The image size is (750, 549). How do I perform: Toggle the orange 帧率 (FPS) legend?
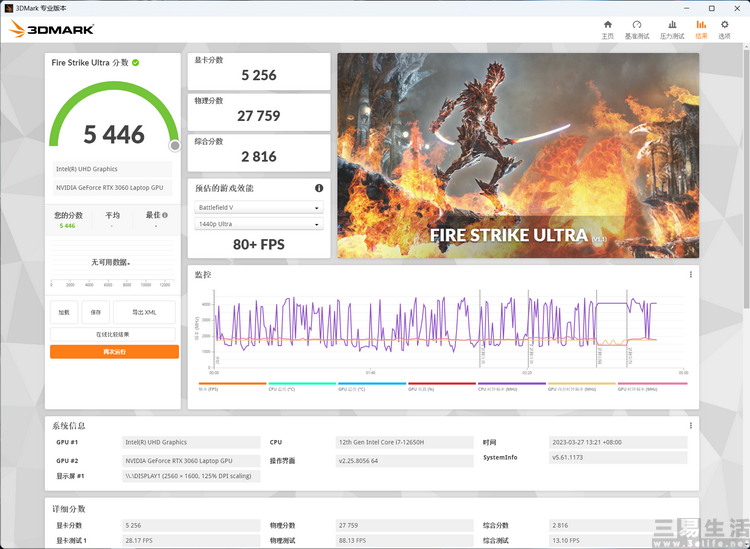tap(232, 386)
